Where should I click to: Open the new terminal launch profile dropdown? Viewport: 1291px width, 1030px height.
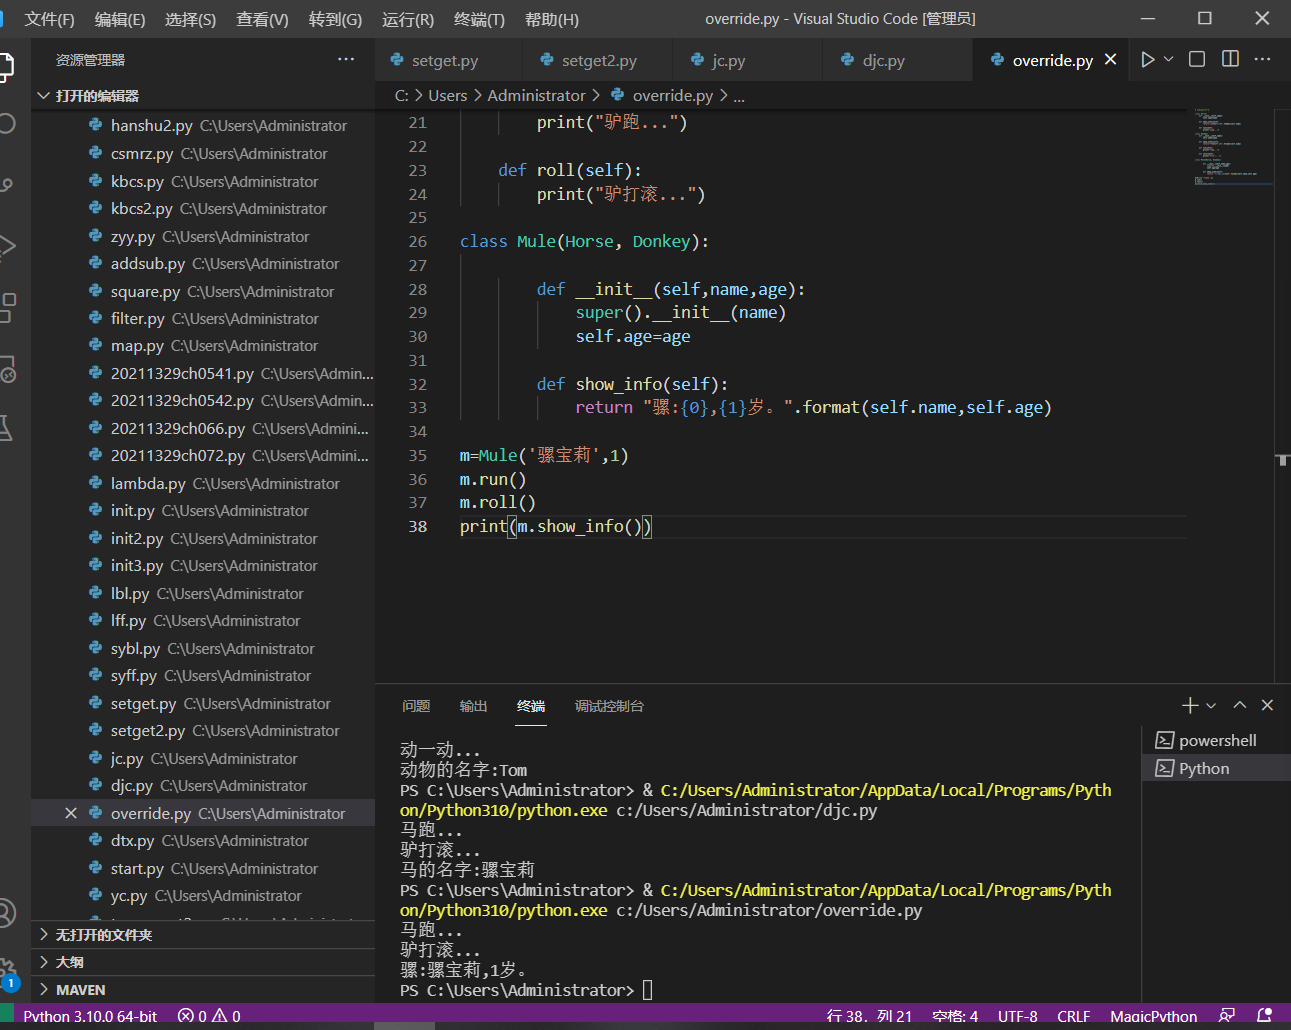(x=1211, y=706)
